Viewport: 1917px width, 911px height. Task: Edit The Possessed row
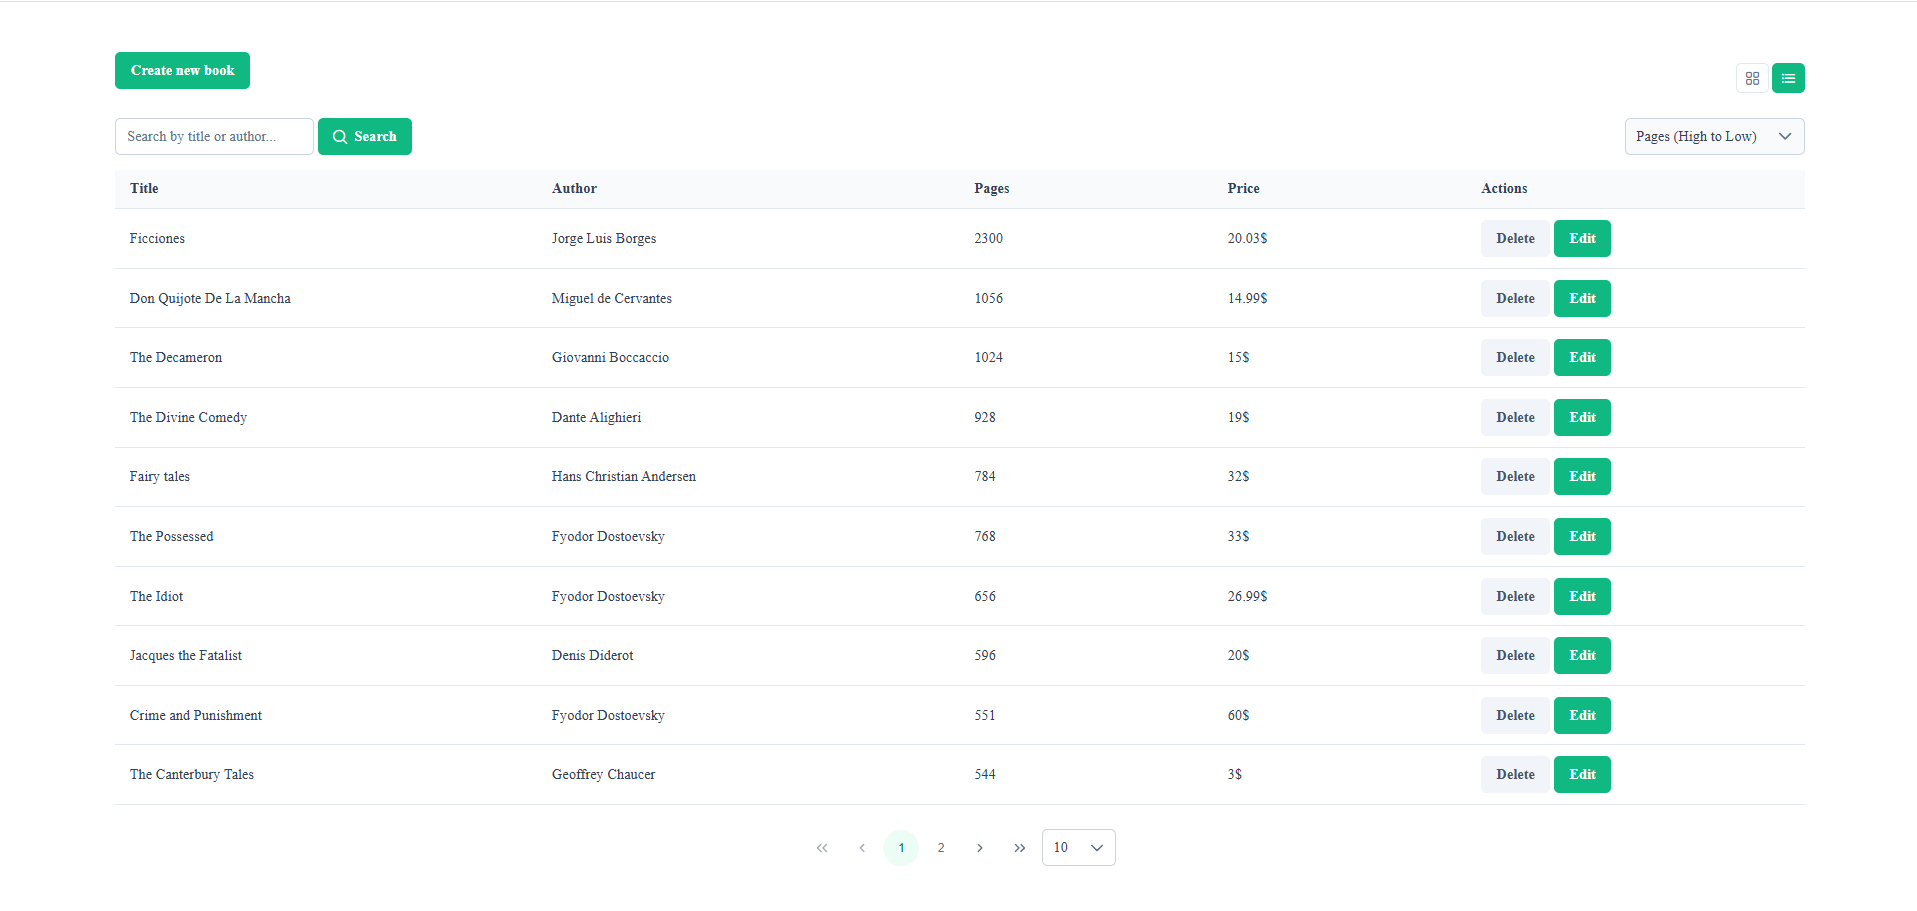(x=1582, y=537)
